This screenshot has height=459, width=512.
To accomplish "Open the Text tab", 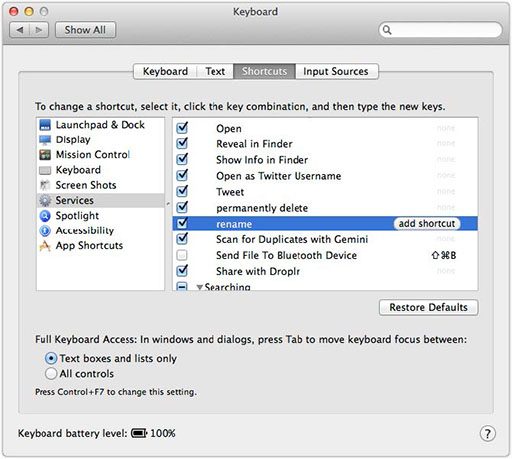I will [215, 71].
